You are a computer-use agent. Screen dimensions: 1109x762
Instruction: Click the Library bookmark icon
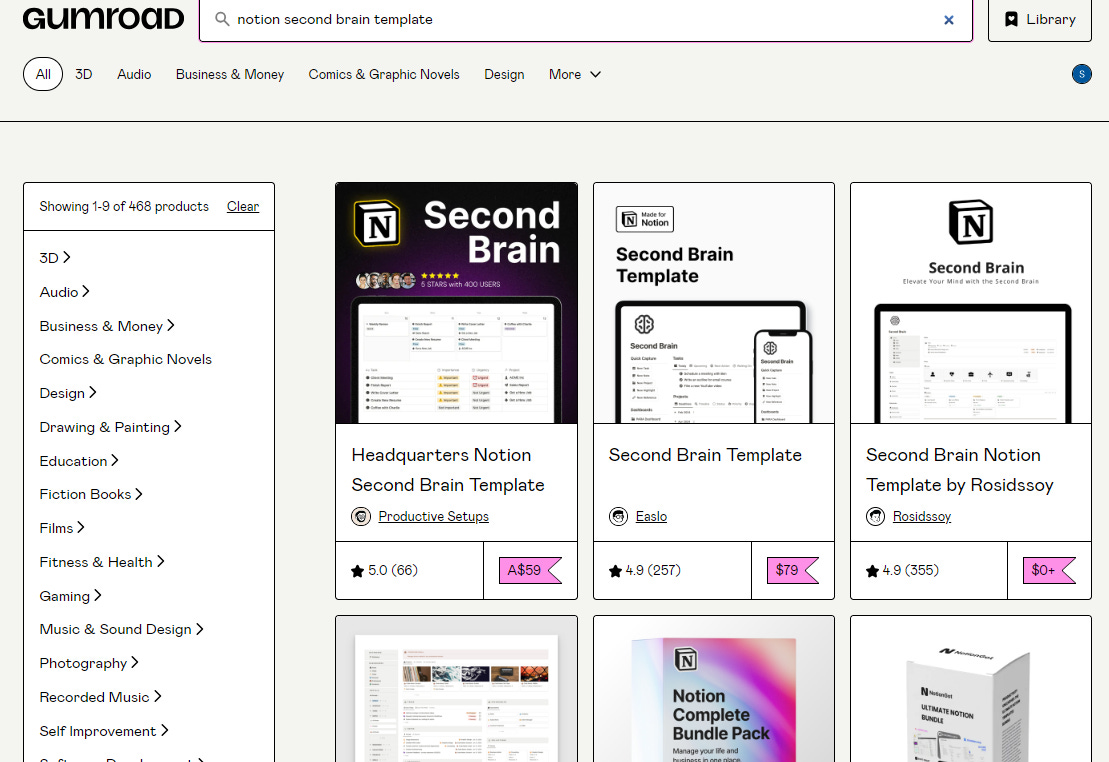(x=1011, y=19)
